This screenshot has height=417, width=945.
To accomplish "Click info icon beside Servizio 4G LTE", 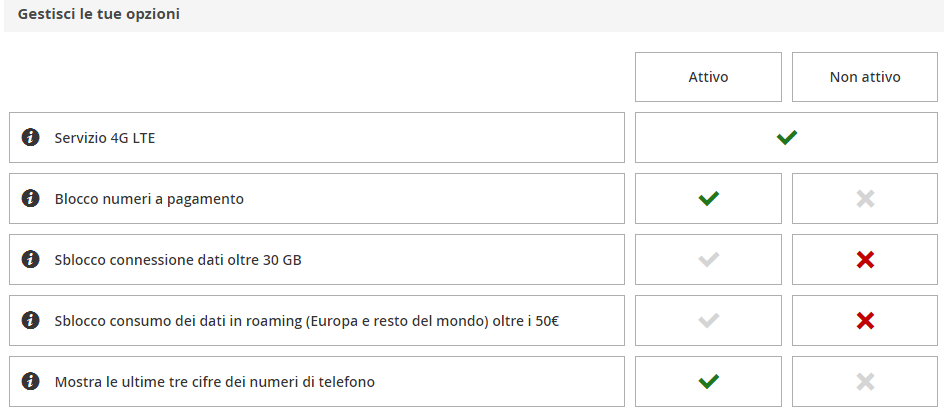I will (x=30, y=137).
